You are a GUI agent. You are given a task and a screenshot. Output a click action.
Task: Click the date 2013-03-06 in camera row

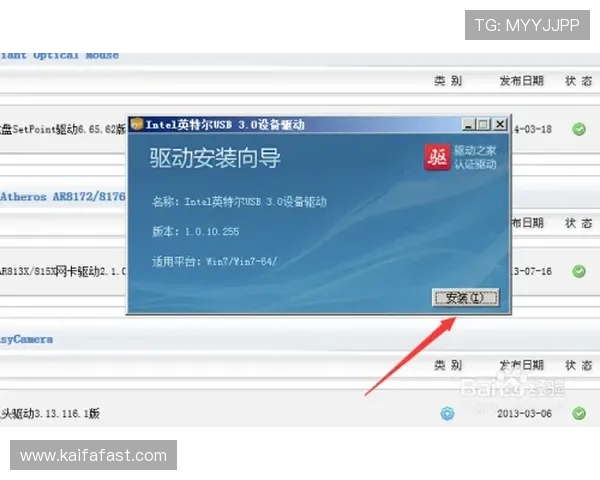(524, 413)
